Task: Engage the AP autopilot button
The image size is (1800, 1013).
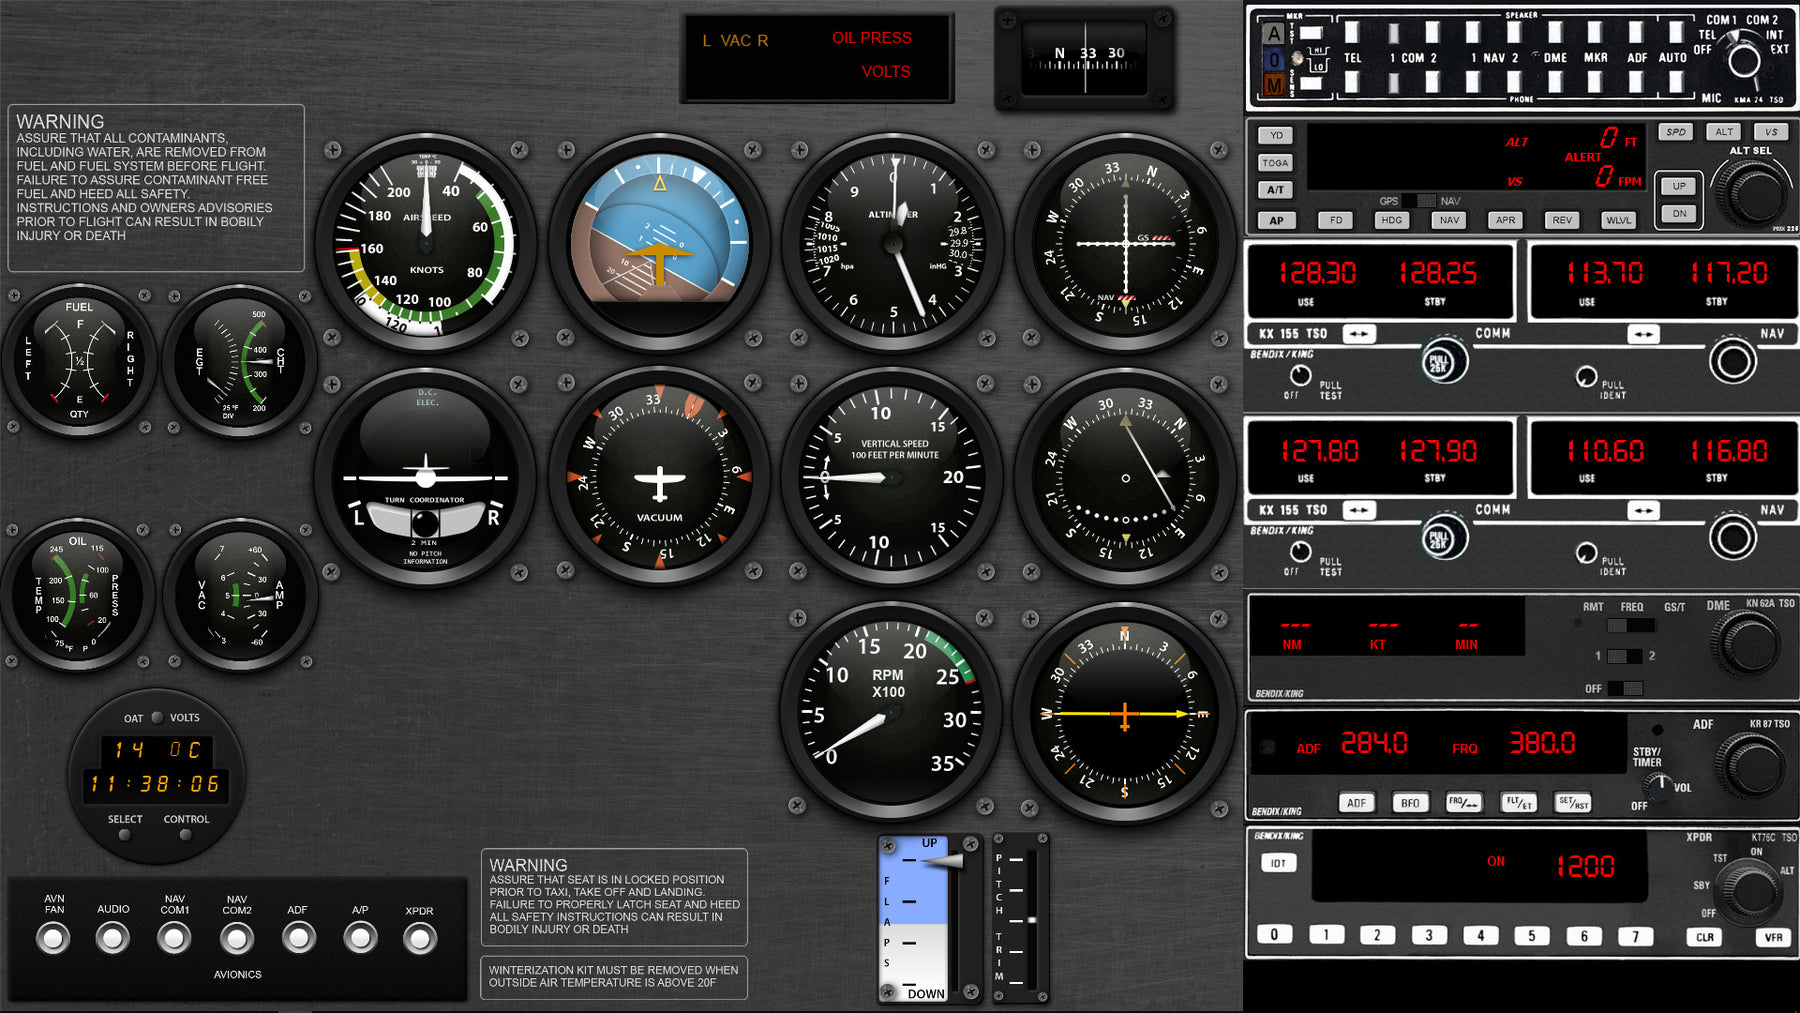Action: click(x=1277, y=220)
